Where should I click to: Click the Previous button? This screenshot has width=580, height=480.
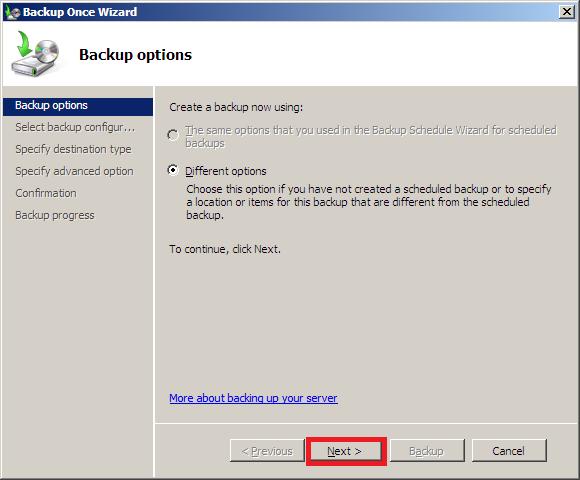(267, 451)
